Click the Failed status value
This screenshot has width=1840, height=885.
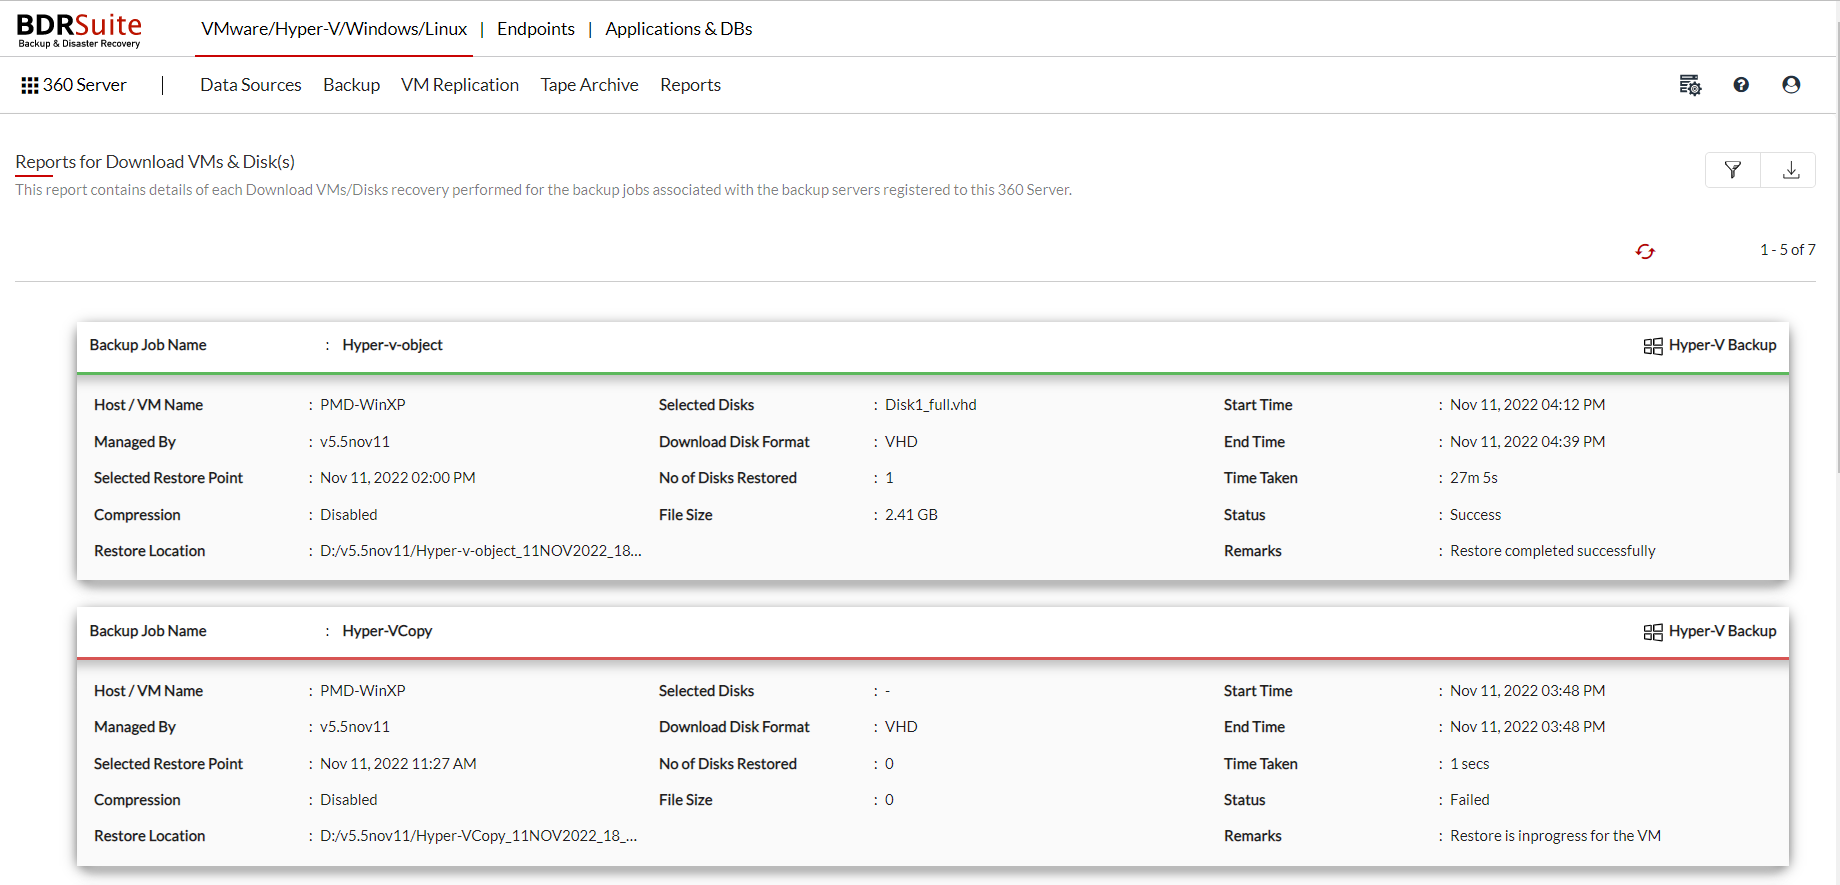click(1470, 800)
